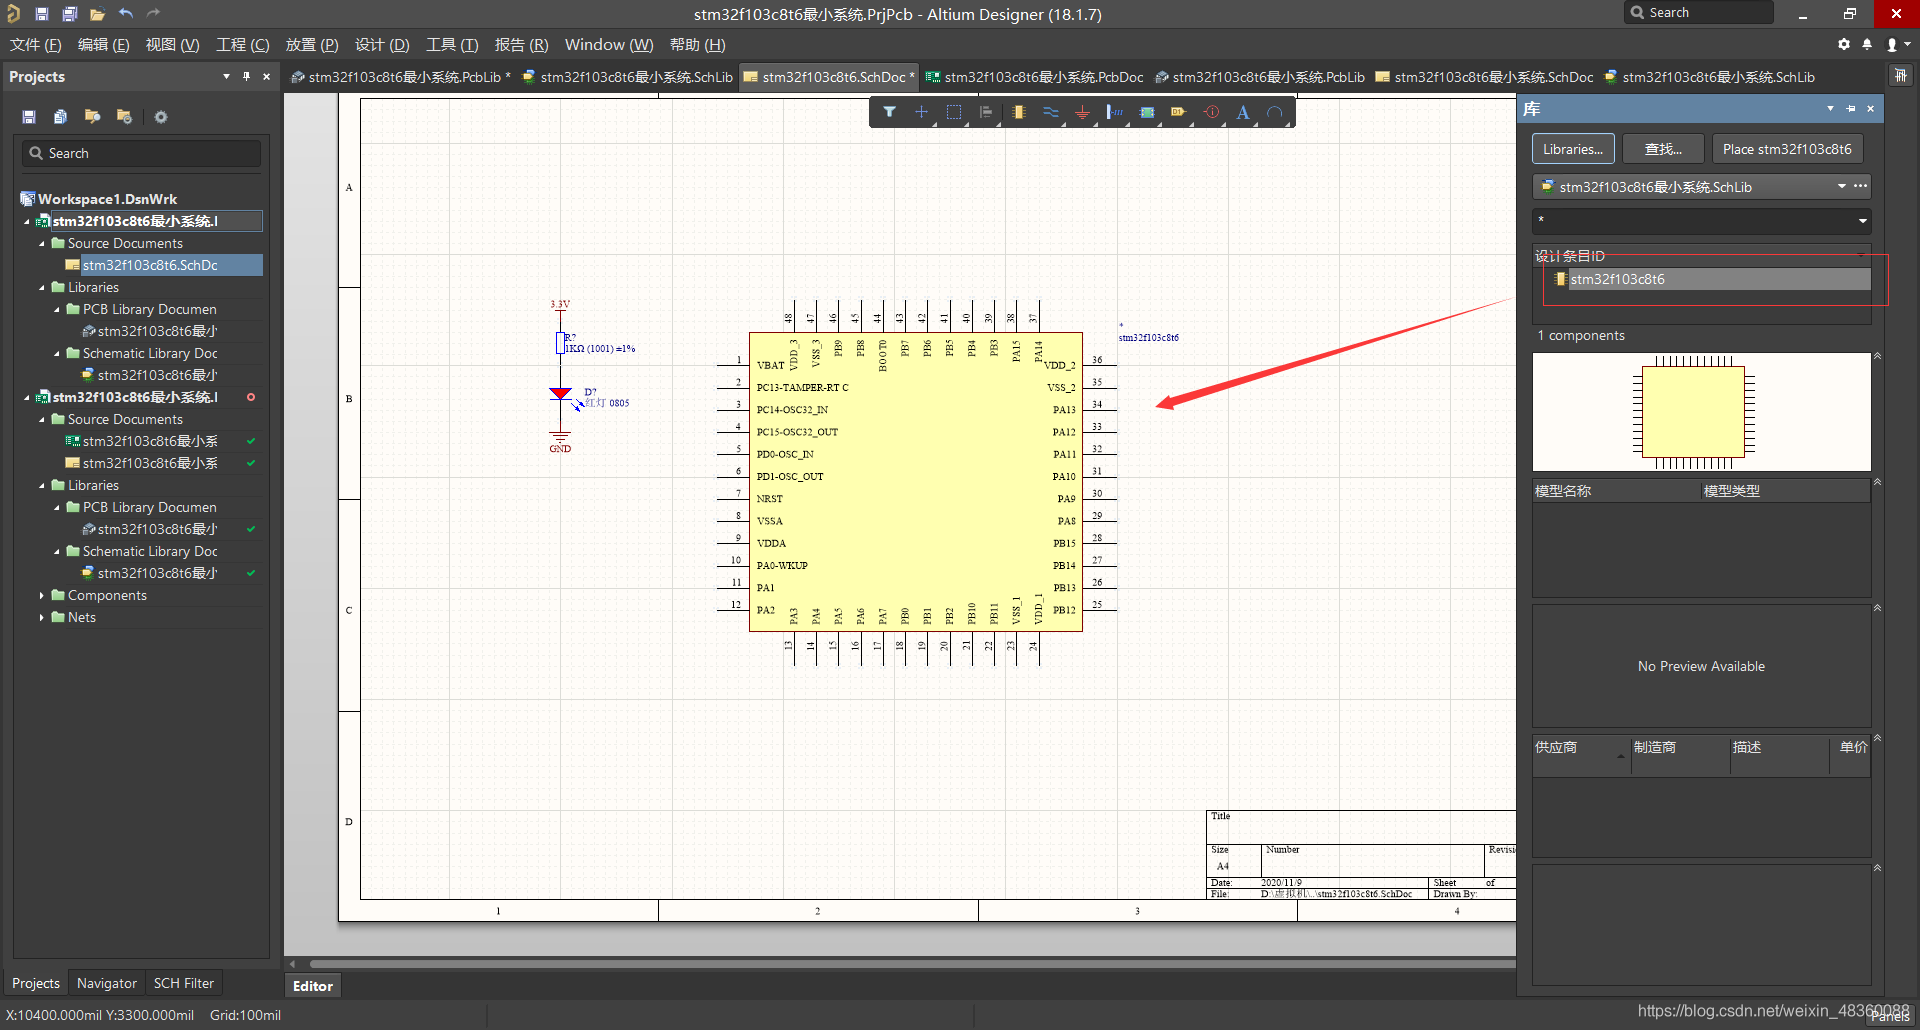This screenshot has width=1920, height=1030.
Task: Open Projects panel settings gear
Action: 161,117
